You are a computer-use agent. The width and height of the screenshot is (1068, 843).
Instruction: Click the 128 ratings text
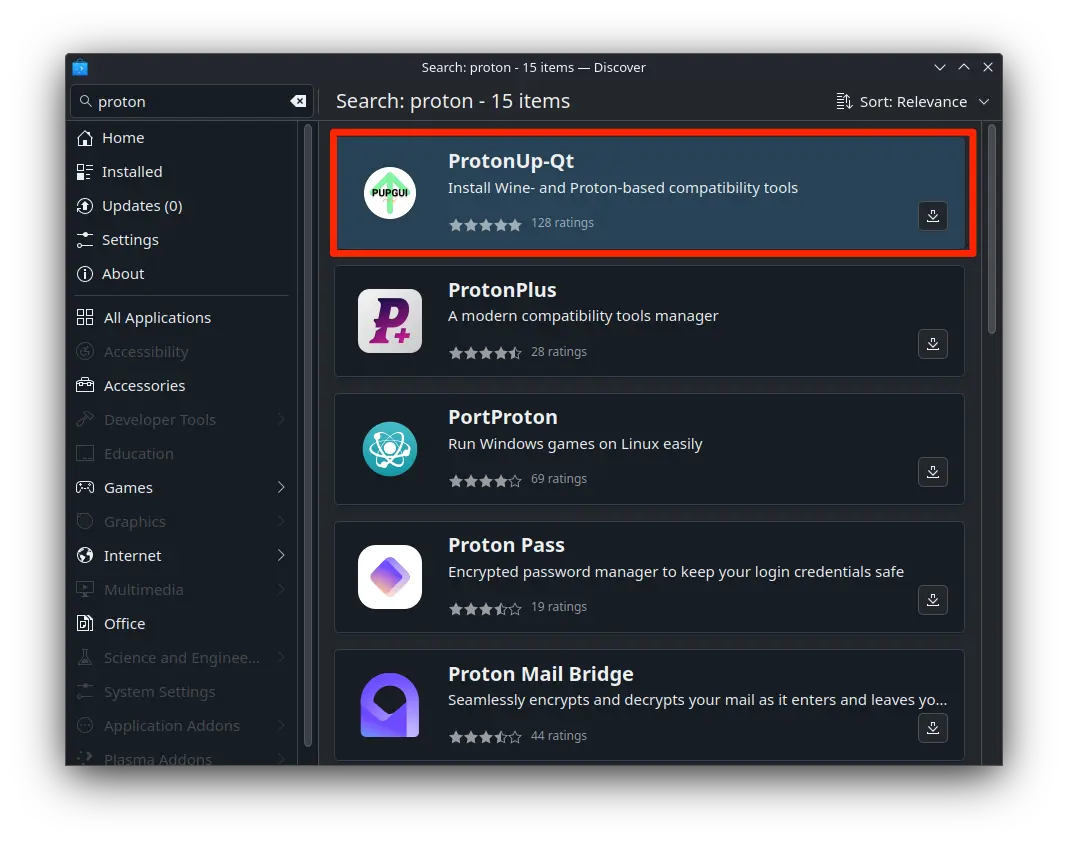click(563, 223)
